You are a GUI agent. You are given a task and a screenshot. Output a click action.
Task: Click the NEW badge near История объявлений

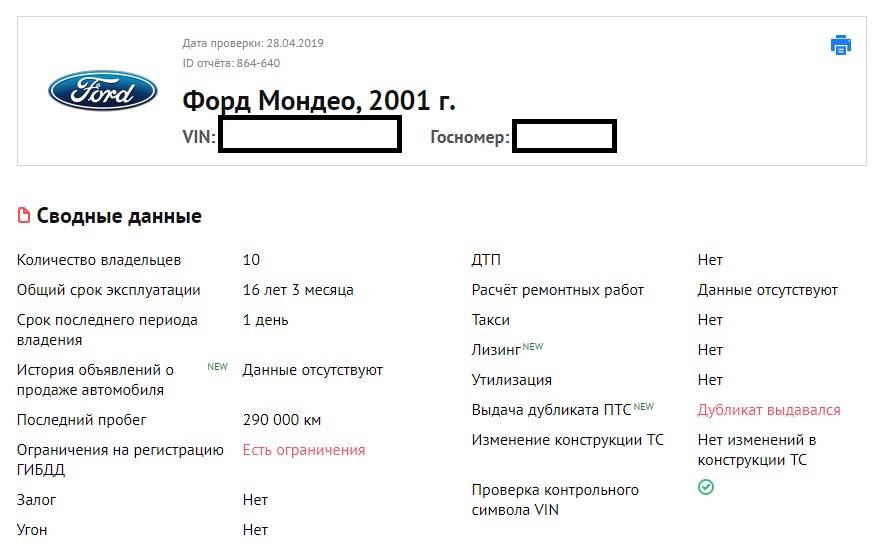(x=217, y=367)
